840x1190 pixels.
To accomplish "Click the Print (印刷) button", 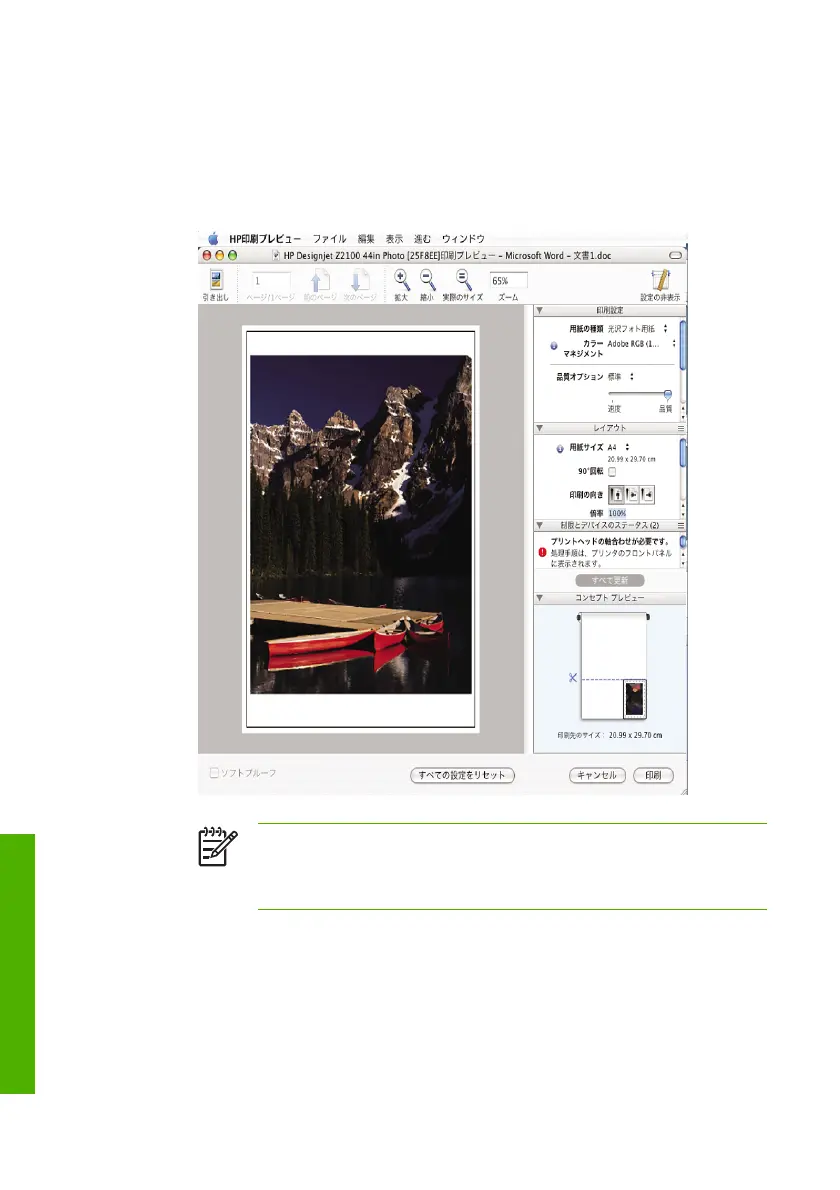I will [x=653, y=775].
